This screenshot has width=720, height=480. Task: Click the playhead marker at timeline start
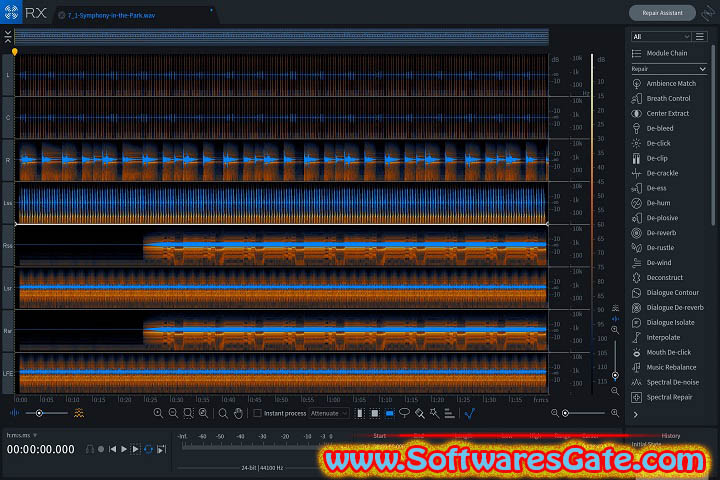pos(15,52)
